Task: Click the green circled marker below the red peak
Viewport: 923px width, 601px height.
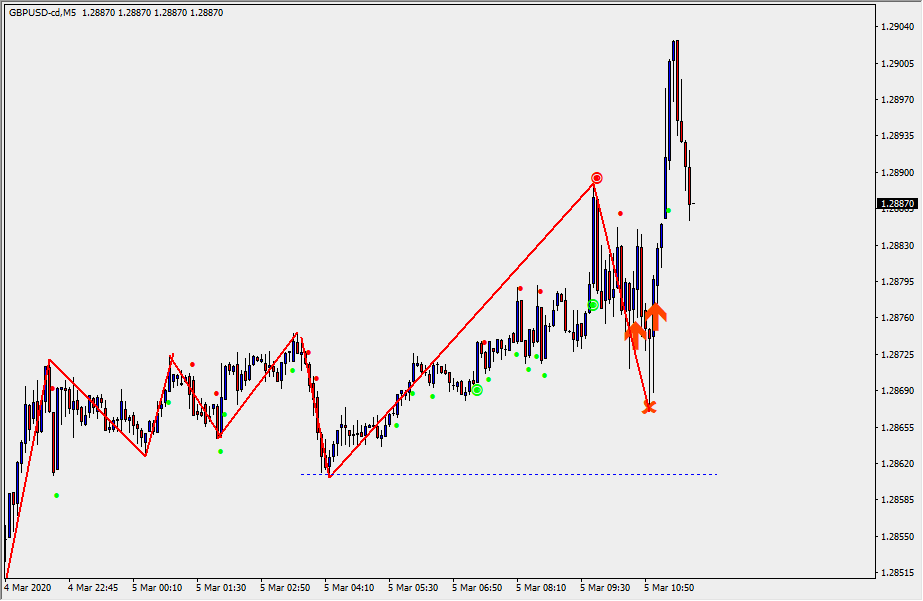Action: coord(593,304)
